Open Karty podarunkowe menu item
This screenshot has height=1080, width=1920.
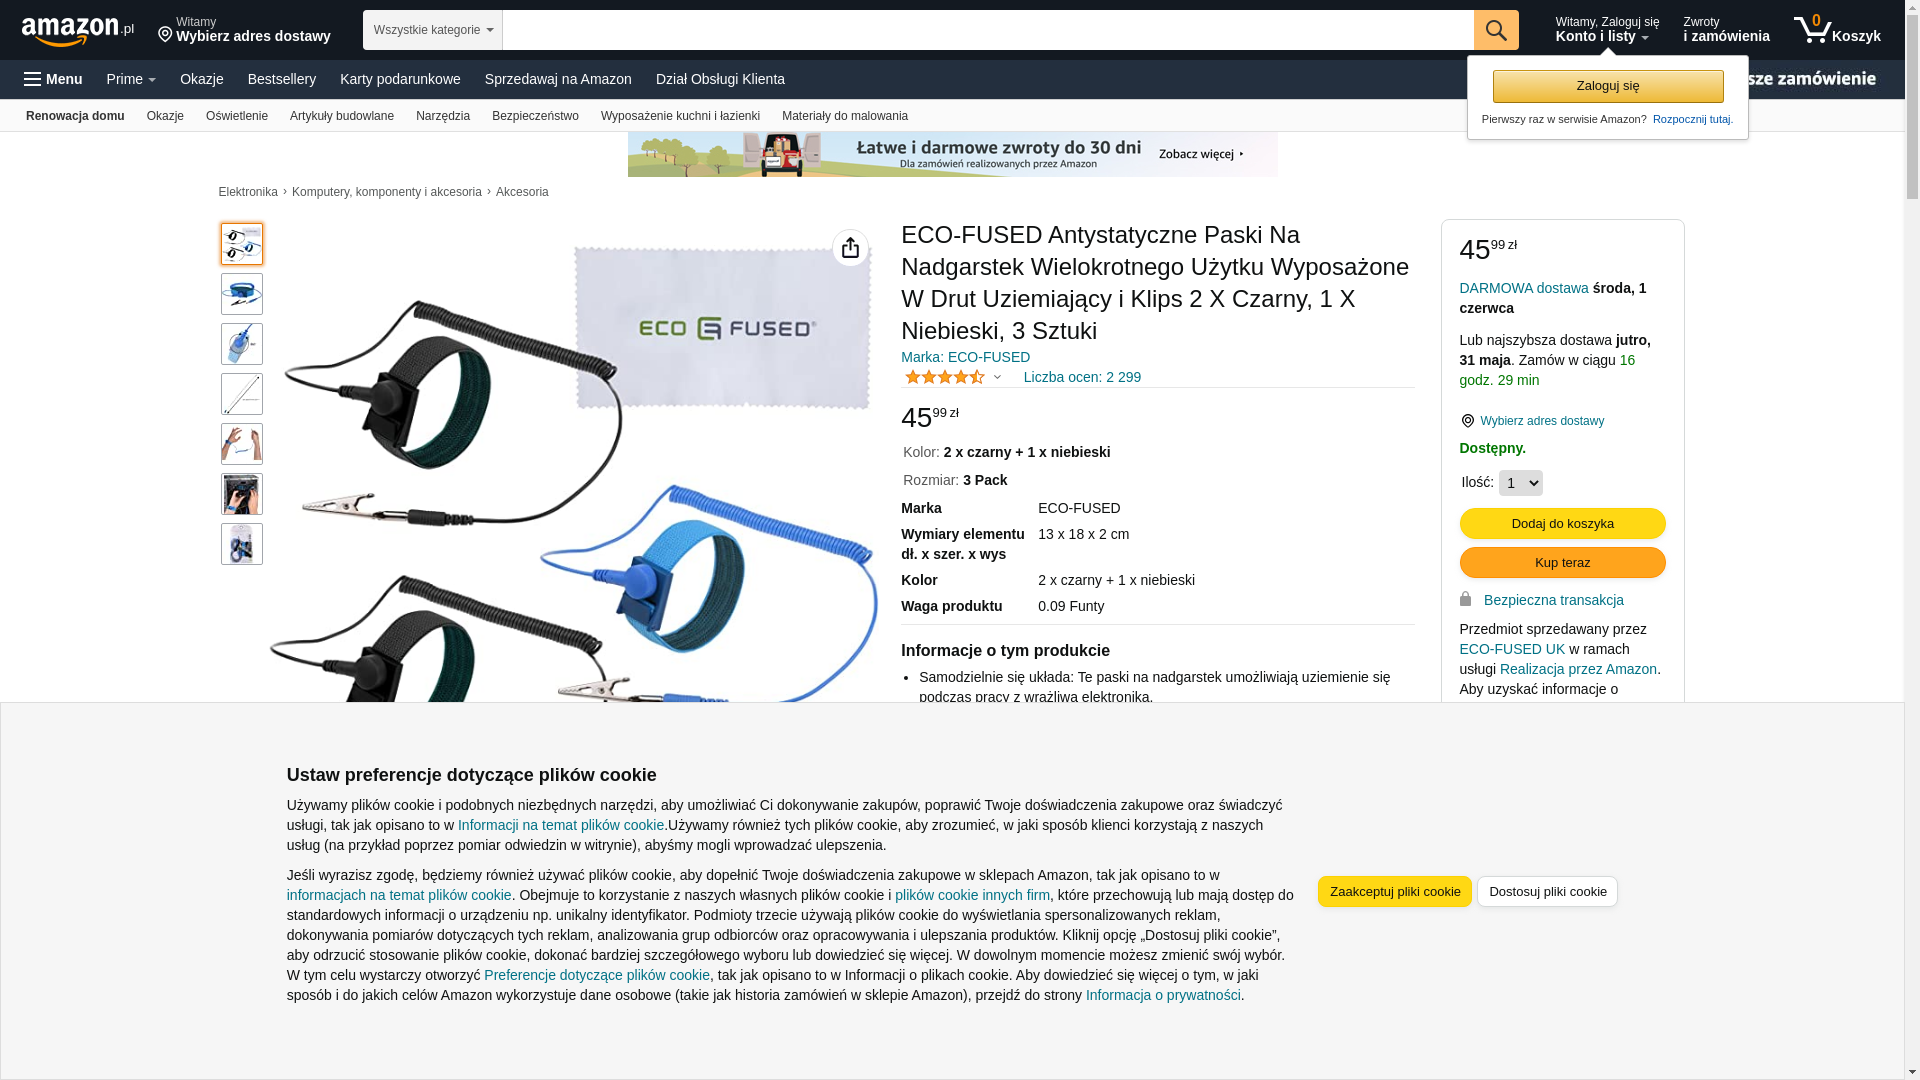coord(400,79)
